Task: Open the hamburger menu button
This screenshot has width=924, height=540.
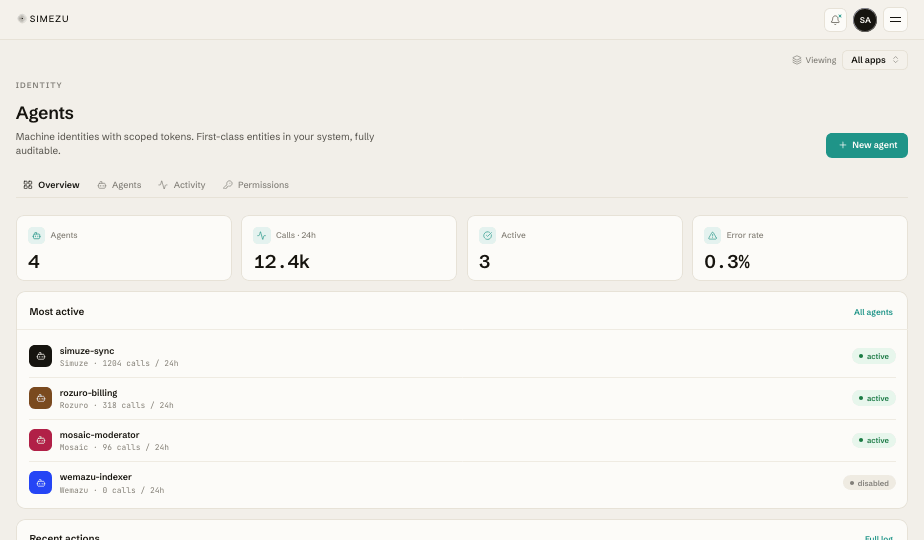Action: pos(895,19)
